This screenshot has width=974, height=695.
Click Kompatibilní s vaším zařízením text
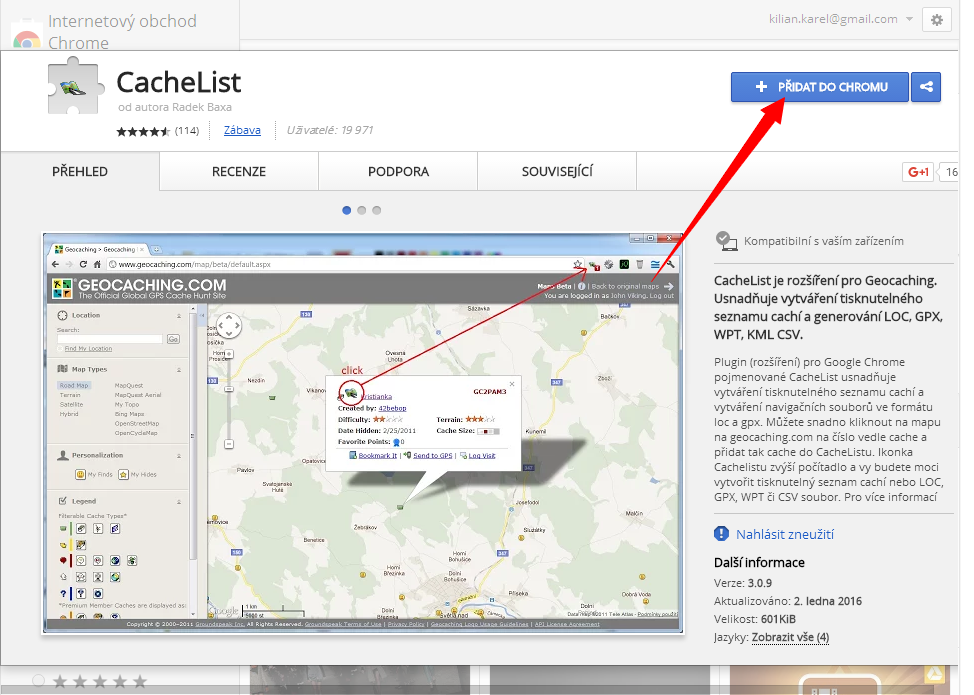pos(824,241)
